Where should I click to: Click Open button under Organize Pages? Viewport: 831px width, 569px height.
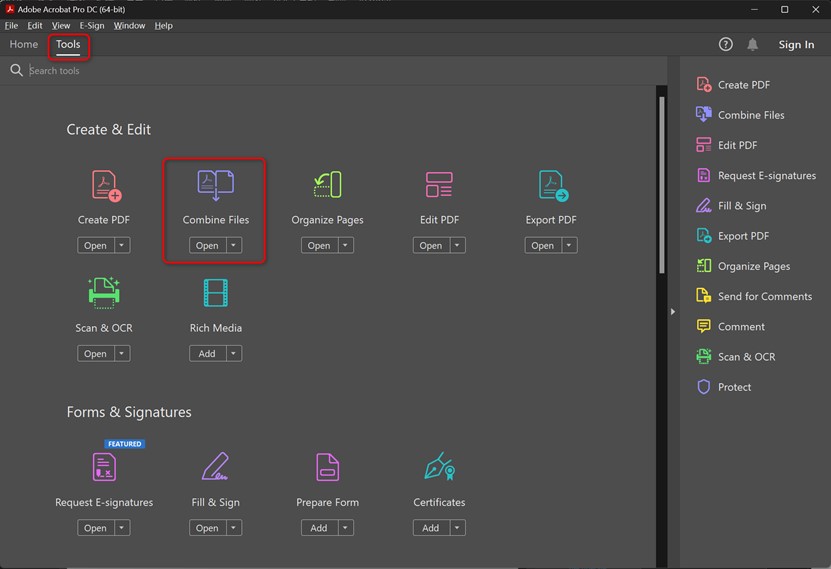[320, 245]
